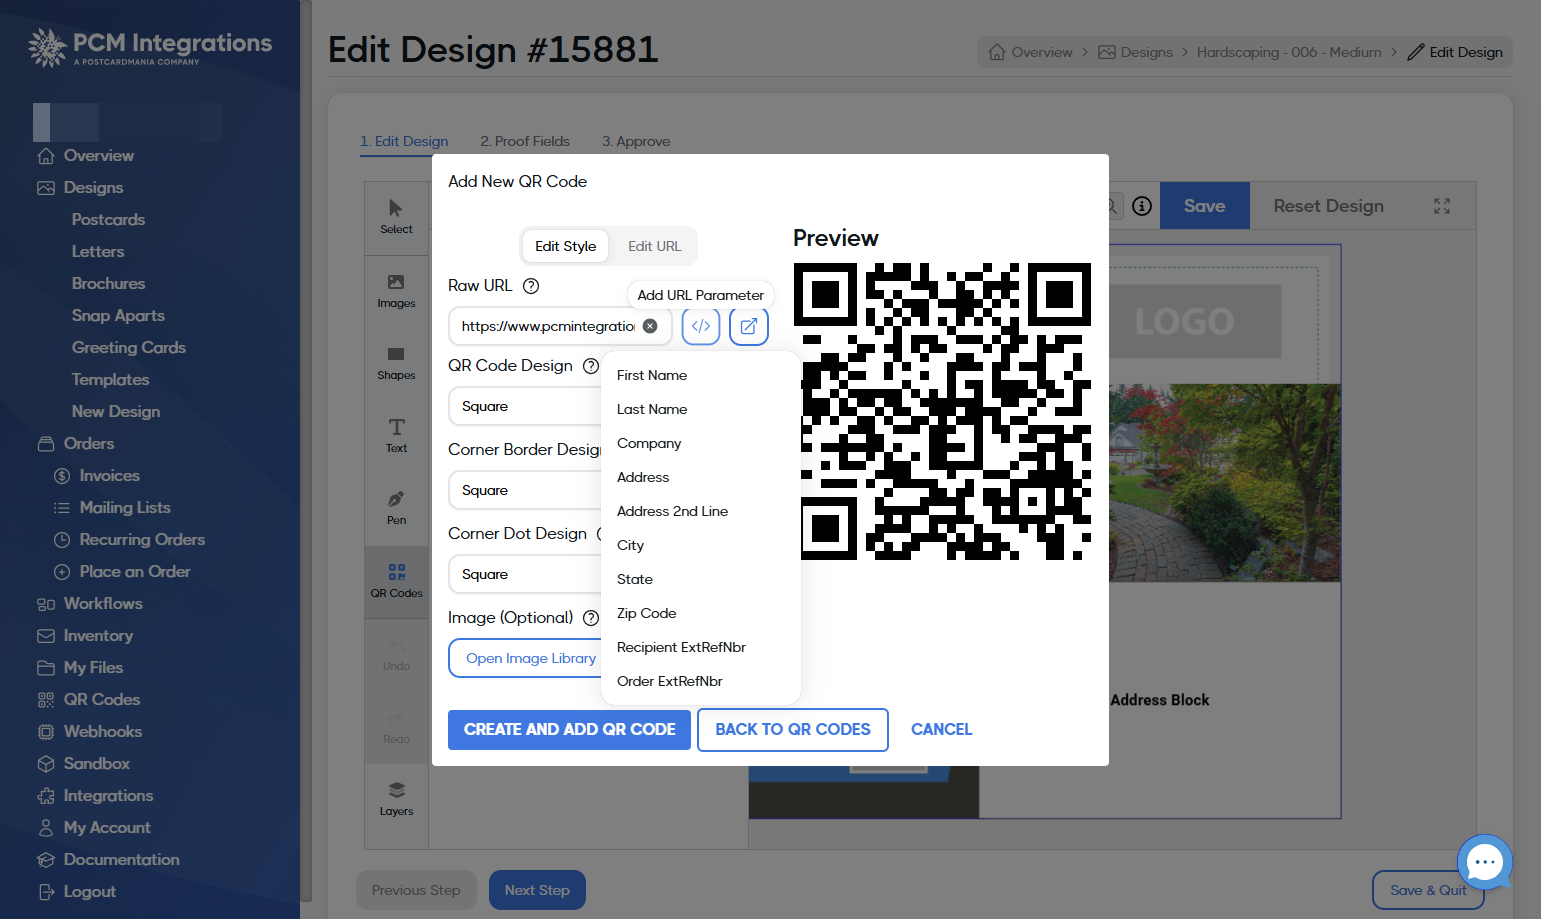Open the Raw URL in new tab icon
This screenshot has width=1541, height=919.
tap(748, 326)
